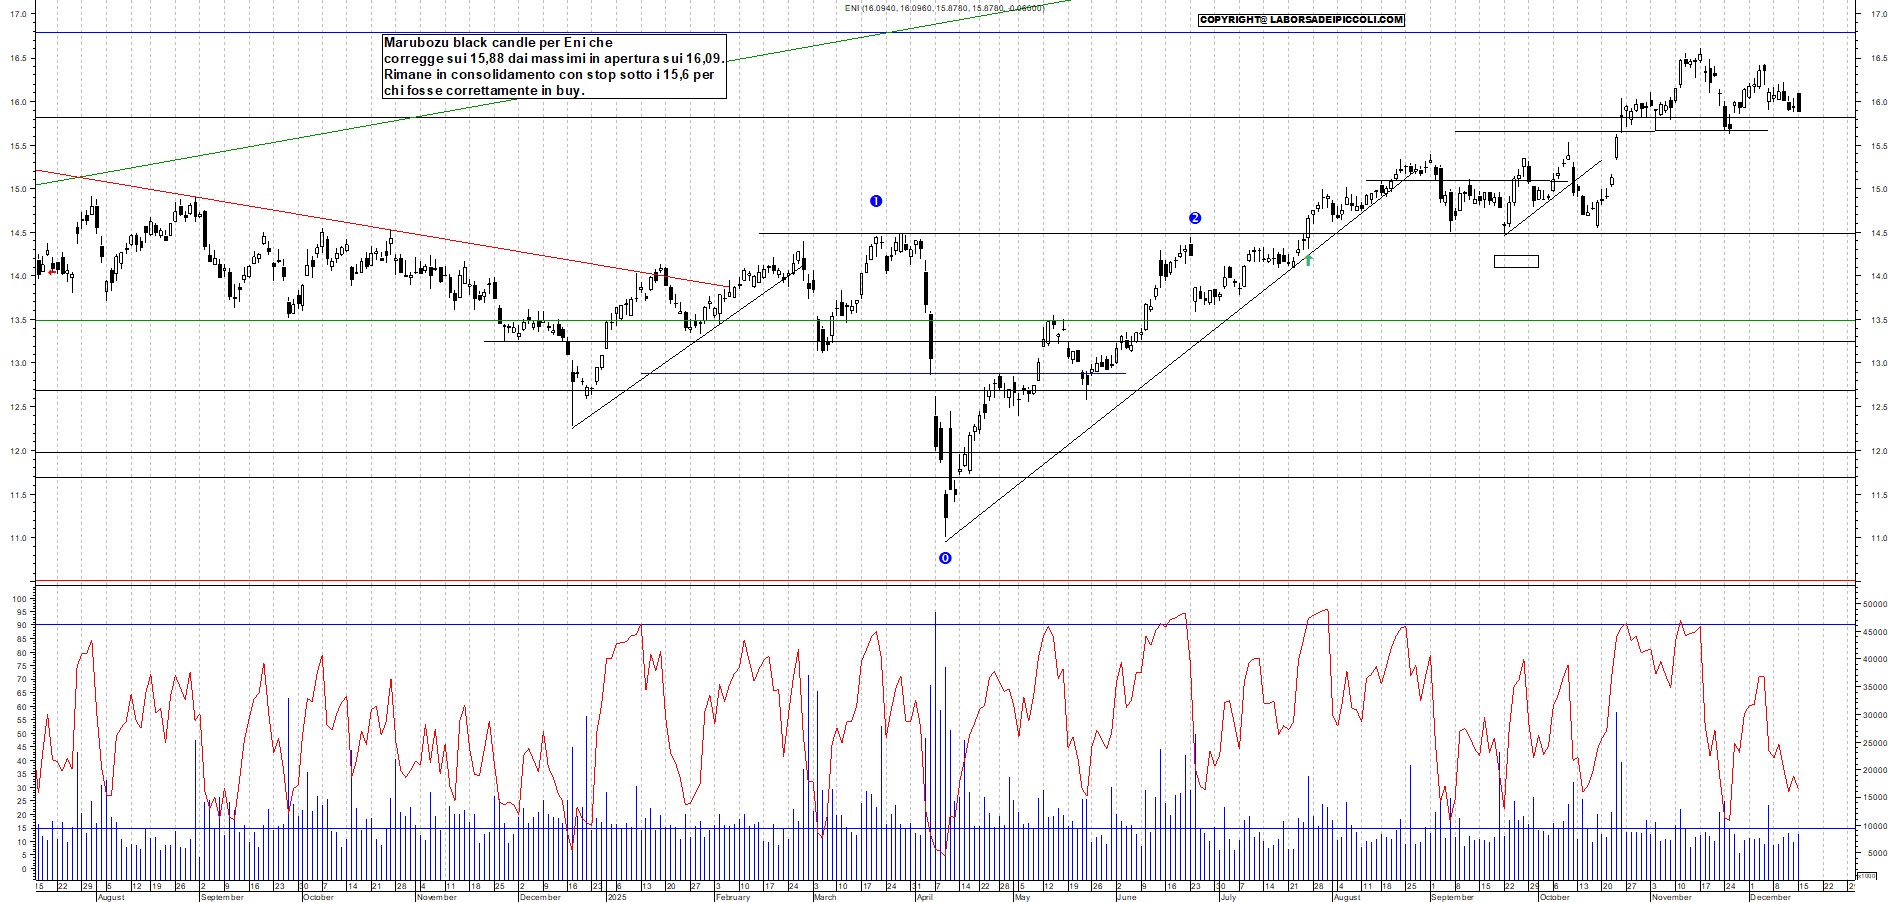Click the 11.0 price label on right axis
The height and width of the screenshot is (902, 1890).
1878,539
